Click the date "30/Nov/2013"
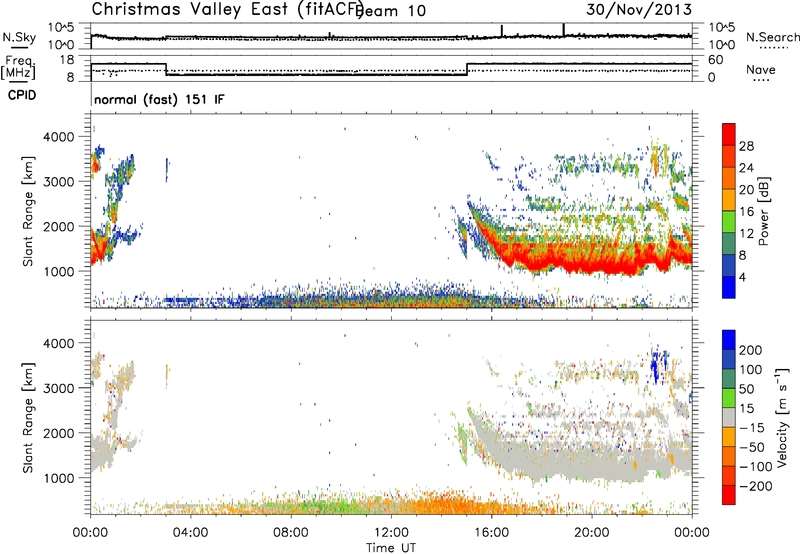 pyautogui.click(x=639, y=10)
